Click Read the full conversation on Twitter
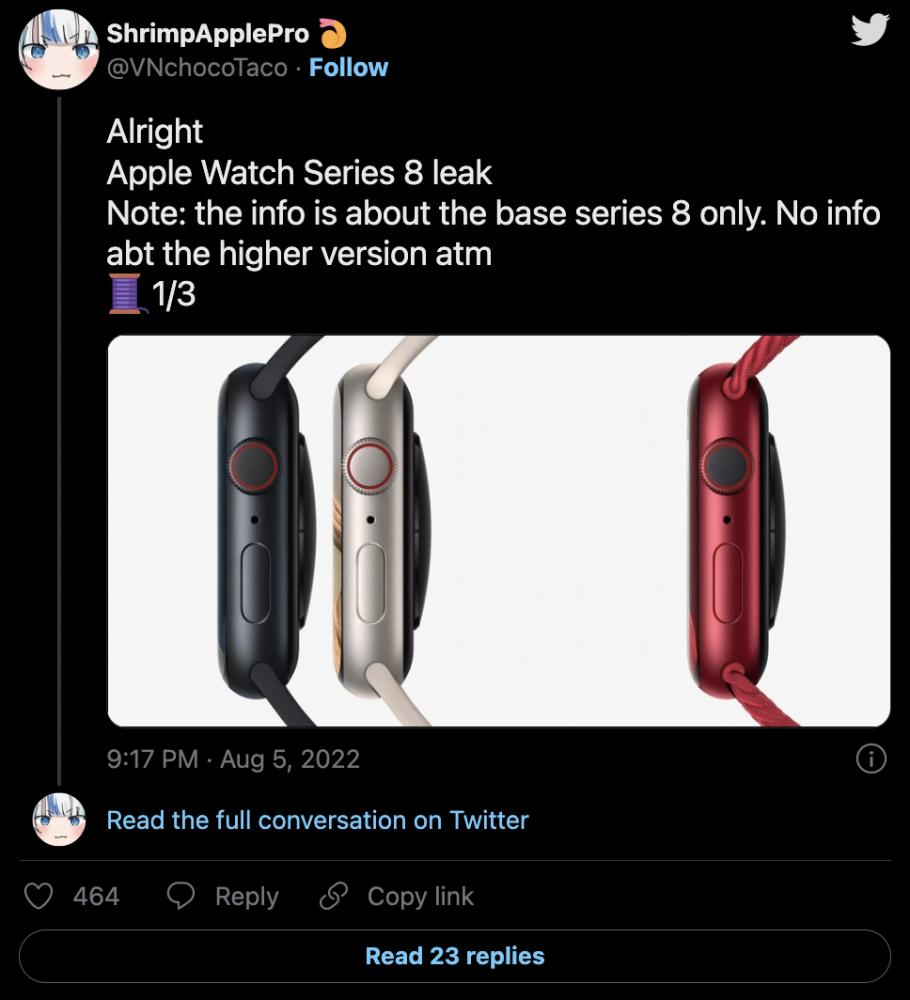910x1000 pixels. [317, 820]
